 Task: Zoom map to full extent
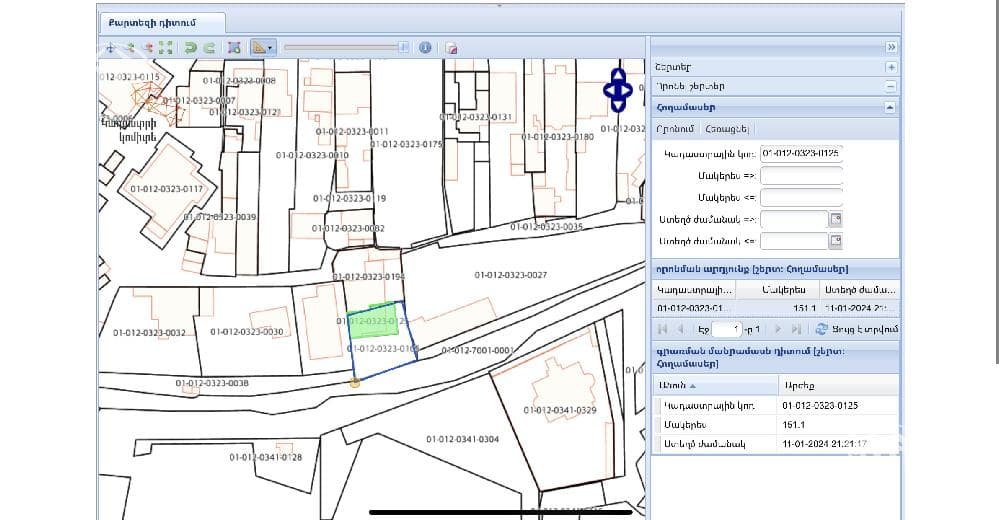point(166,48)
